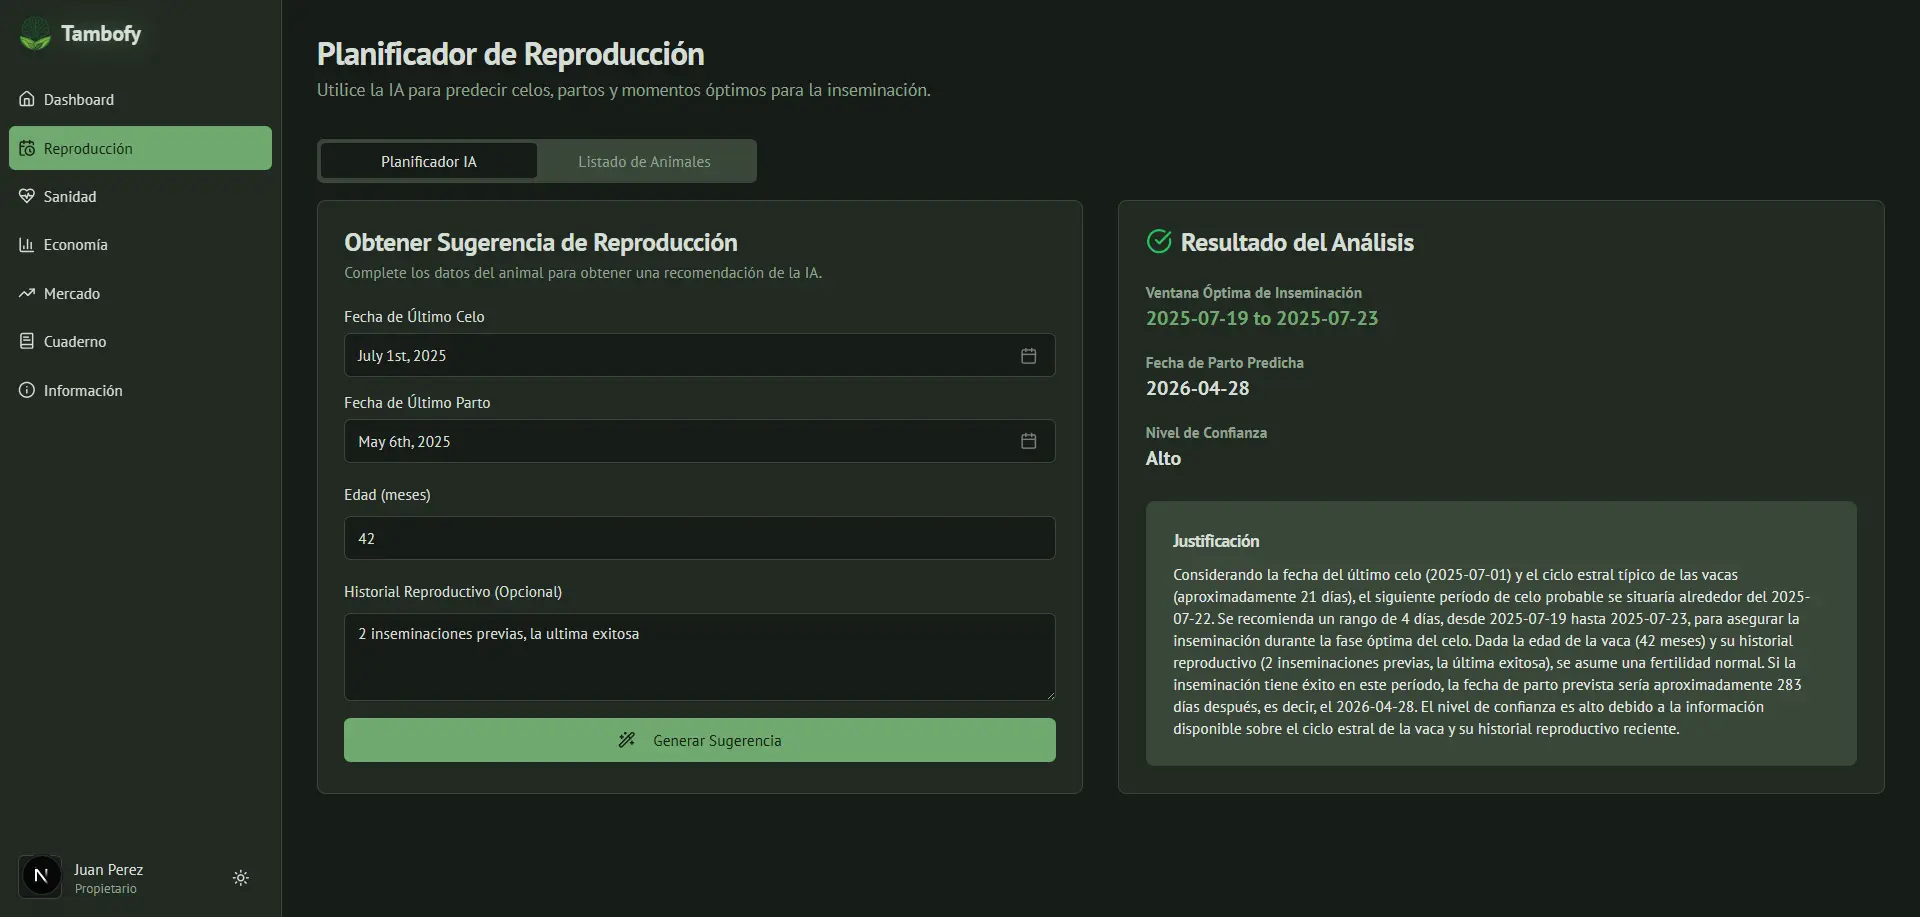Open the Fecha de Último Celo date picker
Screen dimensions: 1920x917
(x=1028, y=355)
